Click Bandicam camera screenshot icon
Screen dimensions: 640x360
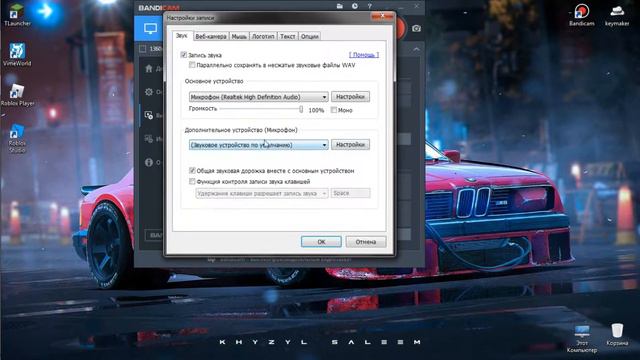tap(416, 29)
